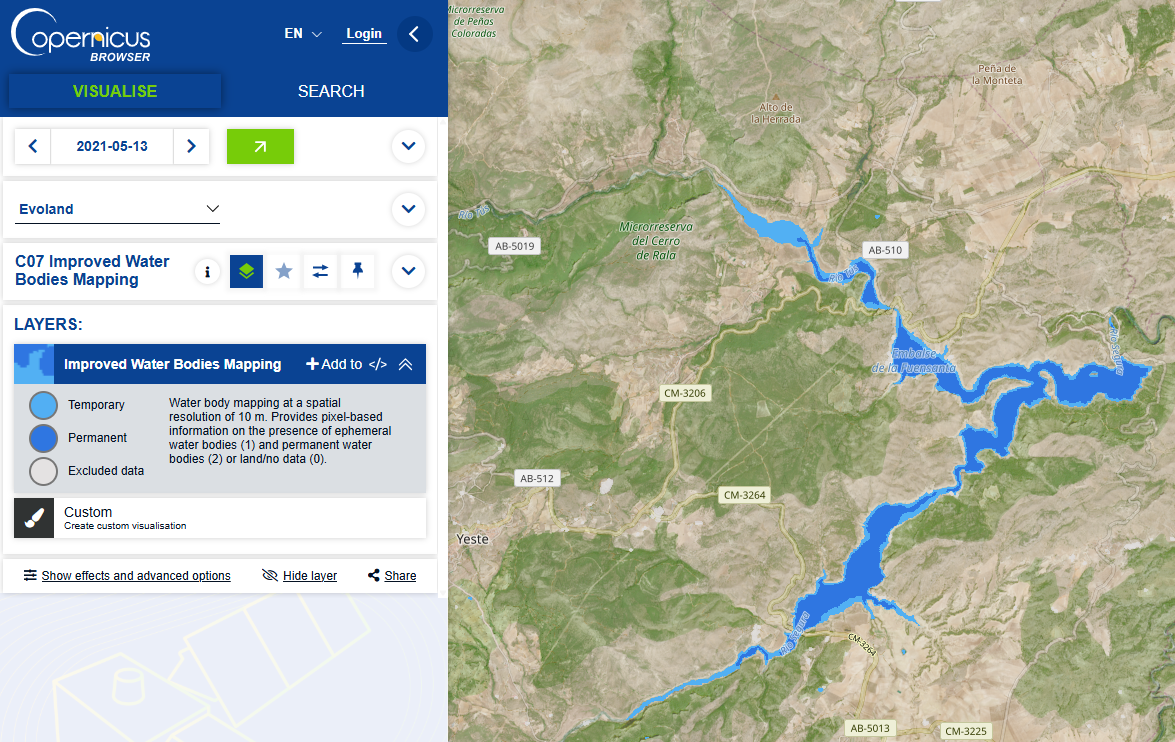
Task: Click the Excluded data legend label
Action: coord(106,471)
